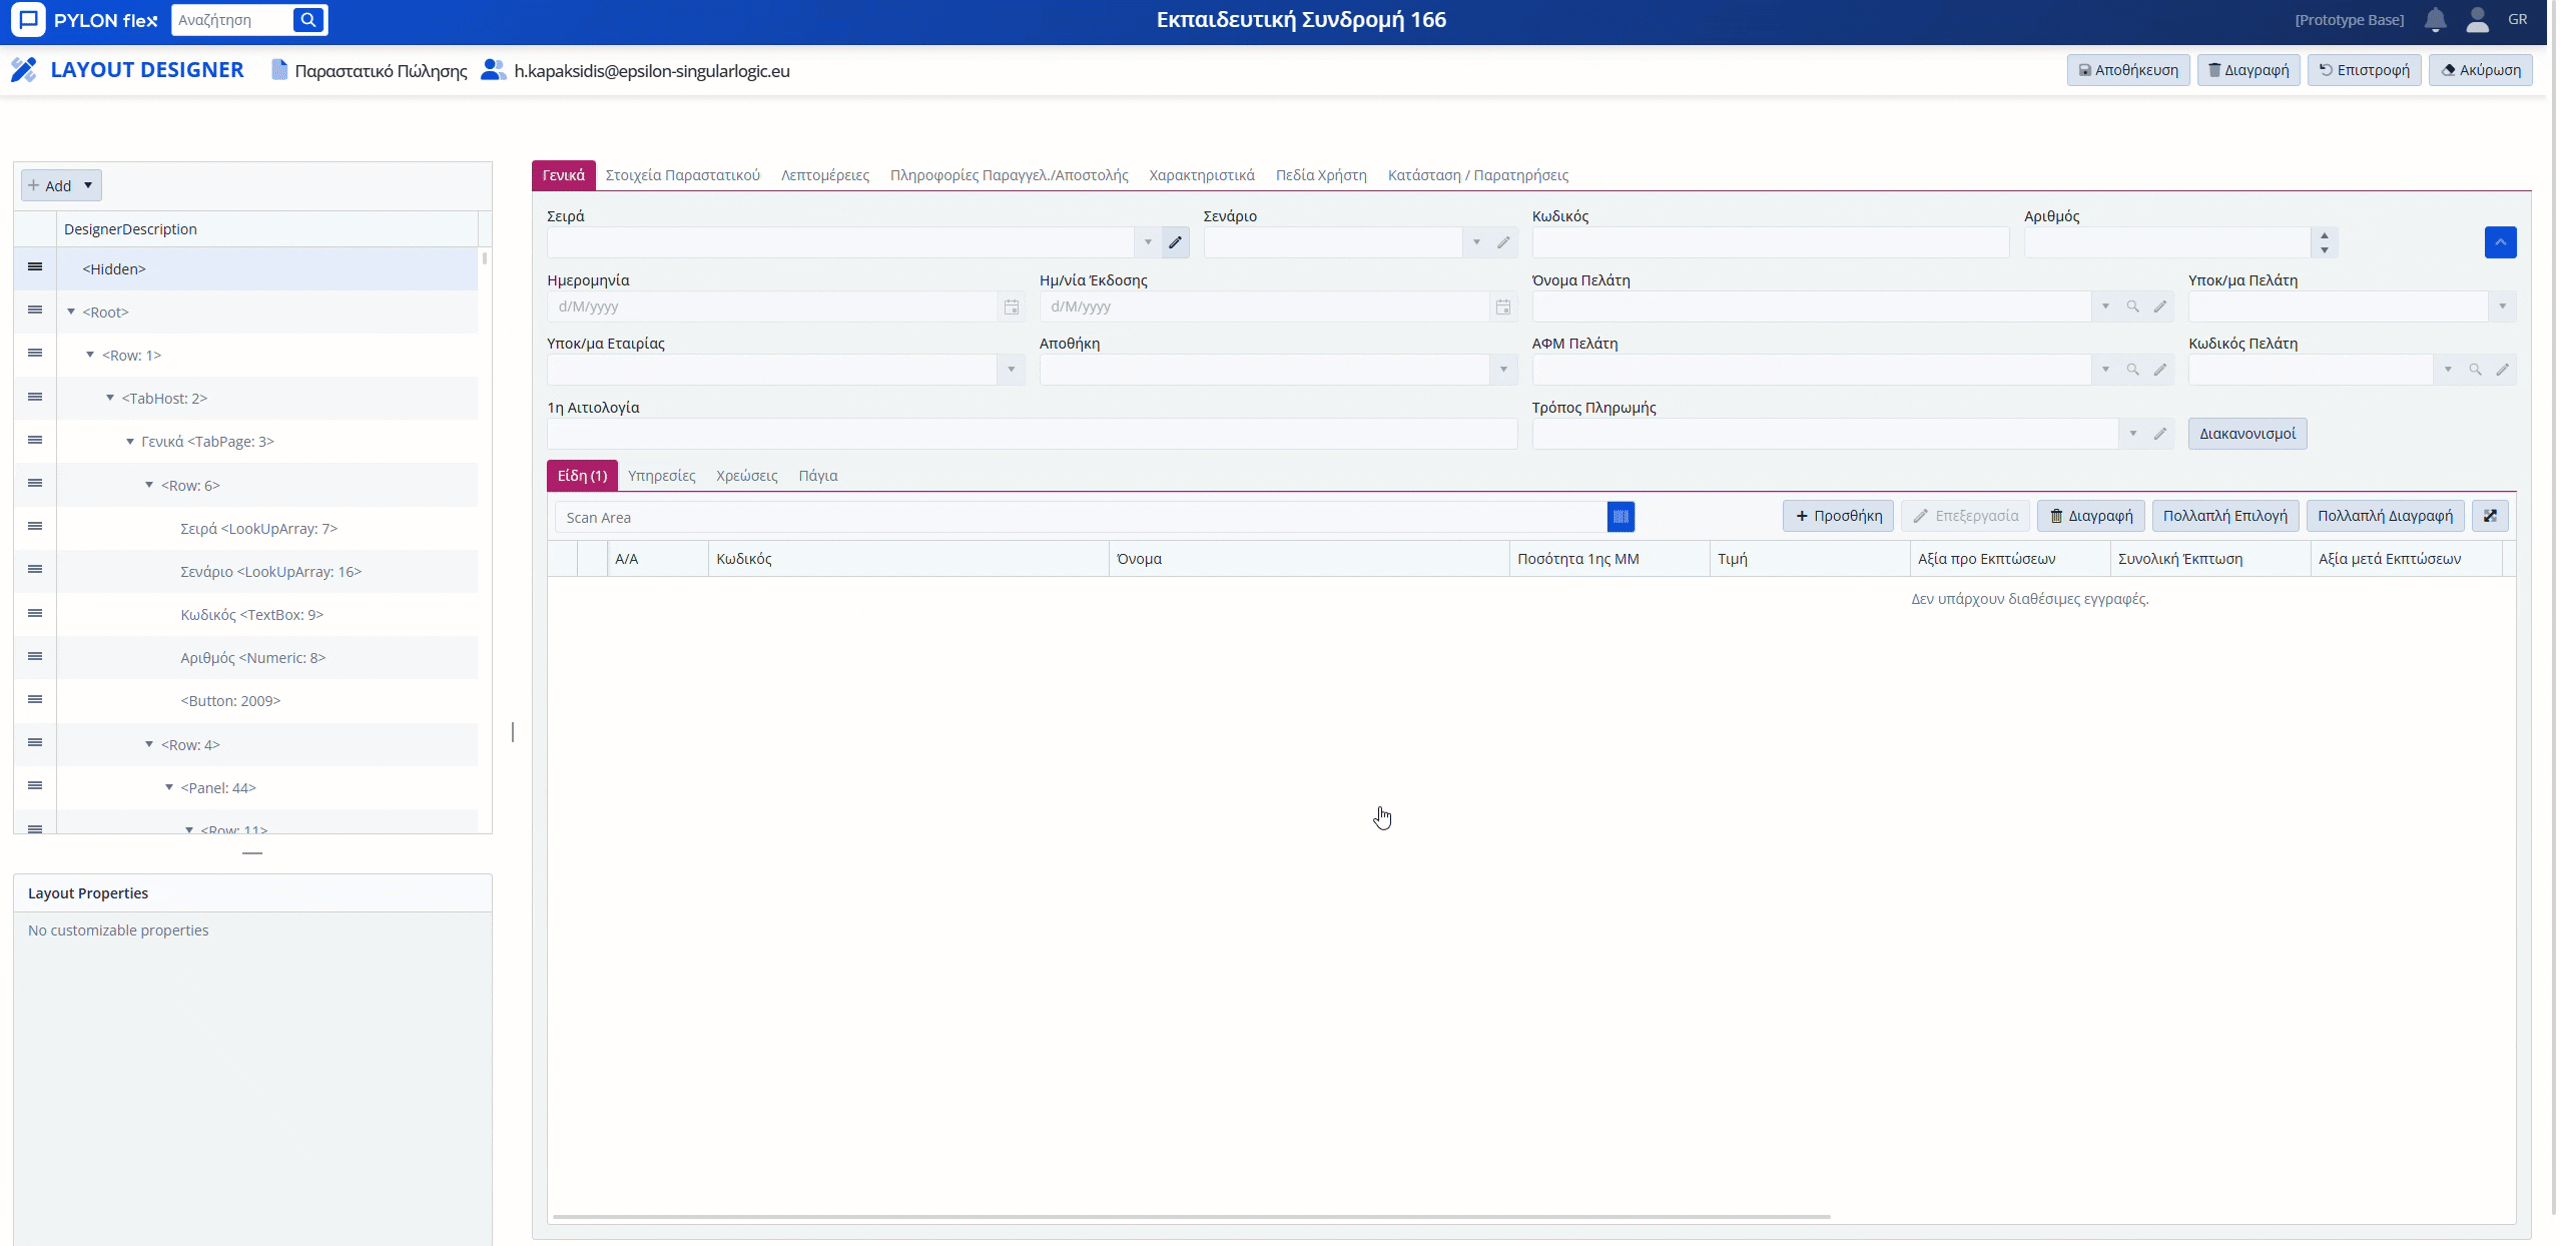
Task: Open the Σειρά dropdown arrow
Action: pyautogui.click(x=1148, y=243)
